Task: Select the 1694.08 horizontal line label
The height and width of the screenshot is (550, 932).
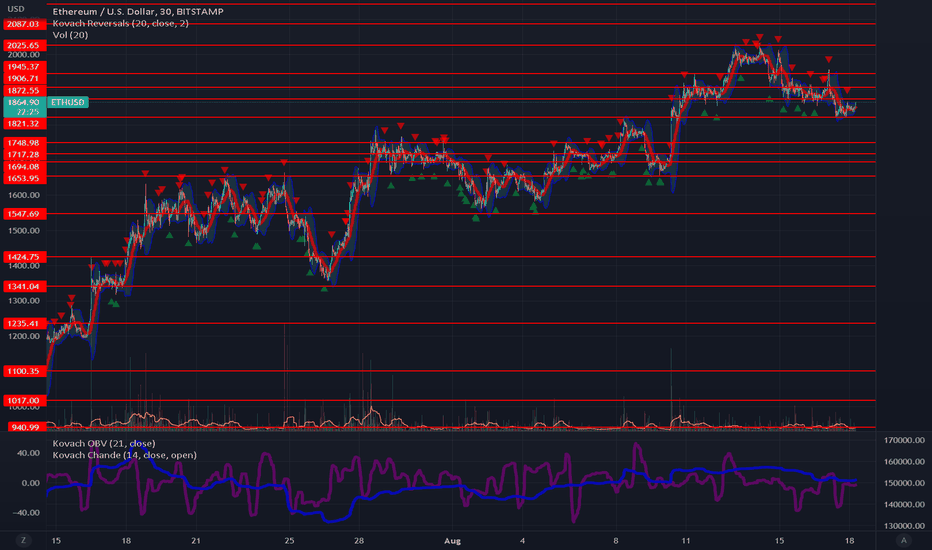Action: pyautogui.click(x=24, y=166)
